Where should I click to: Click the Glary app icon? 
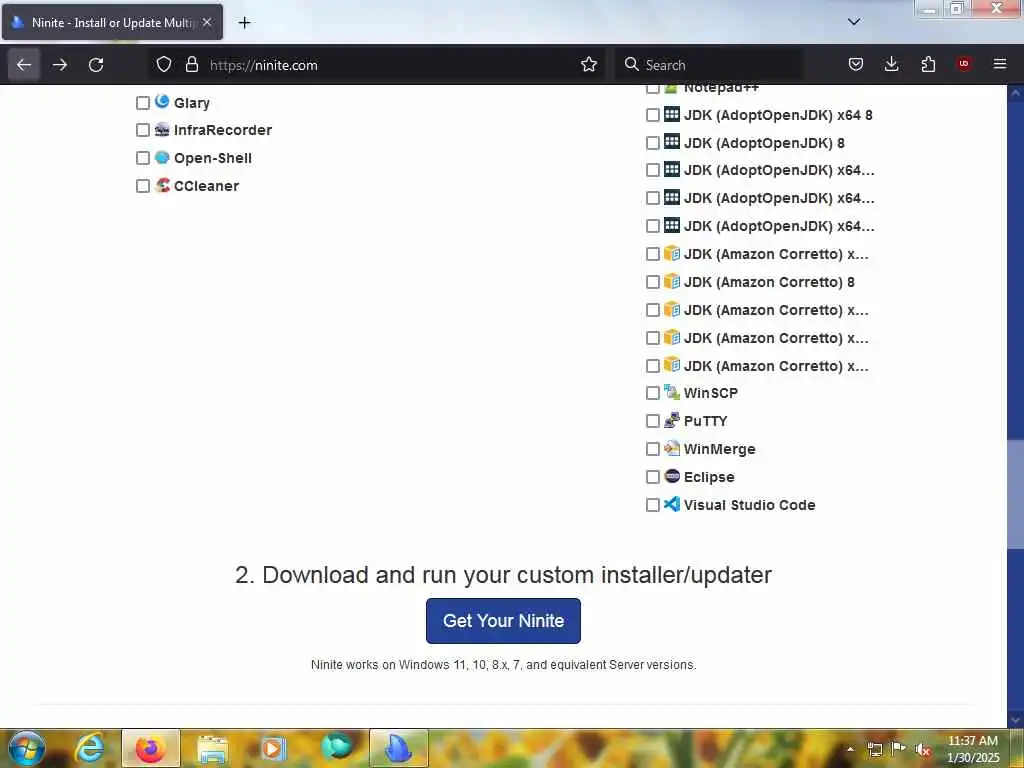tap(162, 102)
